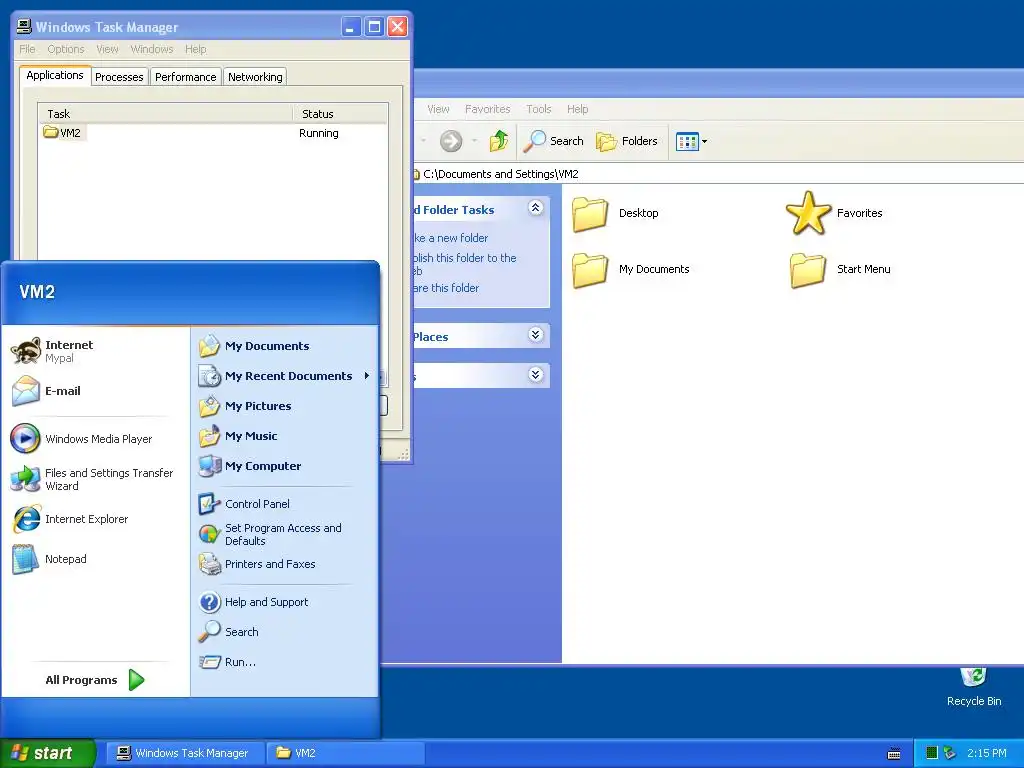This screenshot has height=768, width=1024.
Task: Click Share this folder link
Action: click(x=447, y=288)
